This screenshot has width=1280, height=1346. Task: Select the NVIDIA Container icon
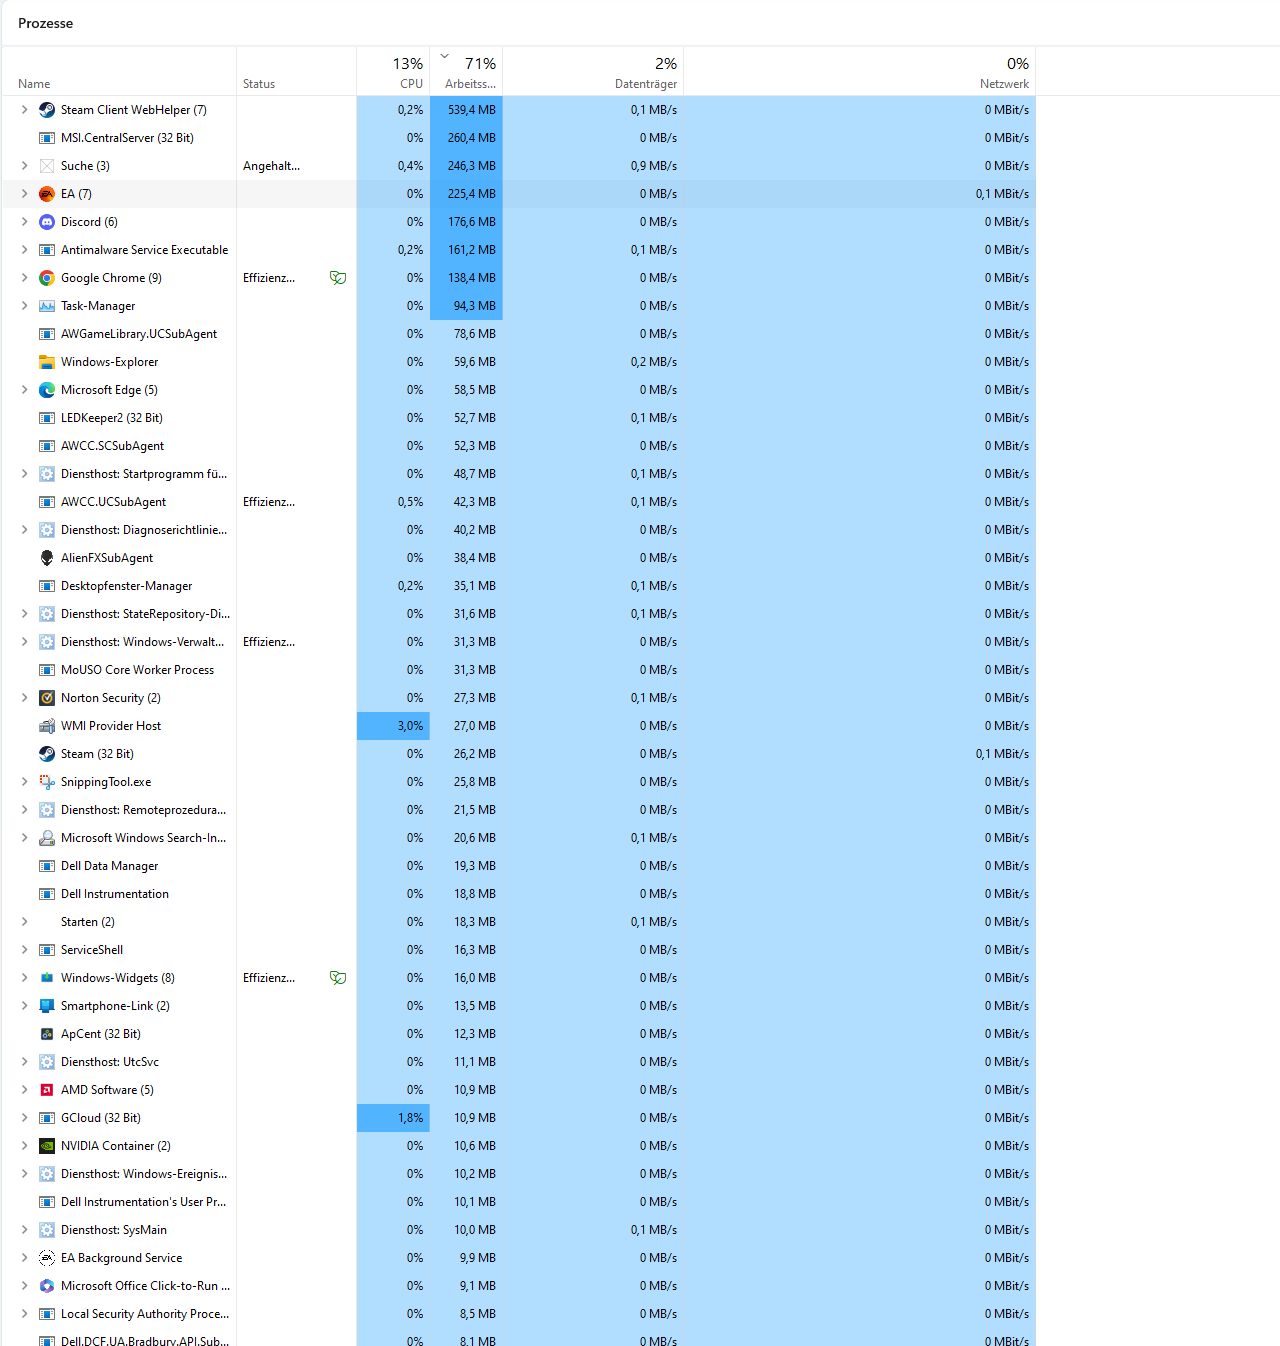coord(47,1146)
